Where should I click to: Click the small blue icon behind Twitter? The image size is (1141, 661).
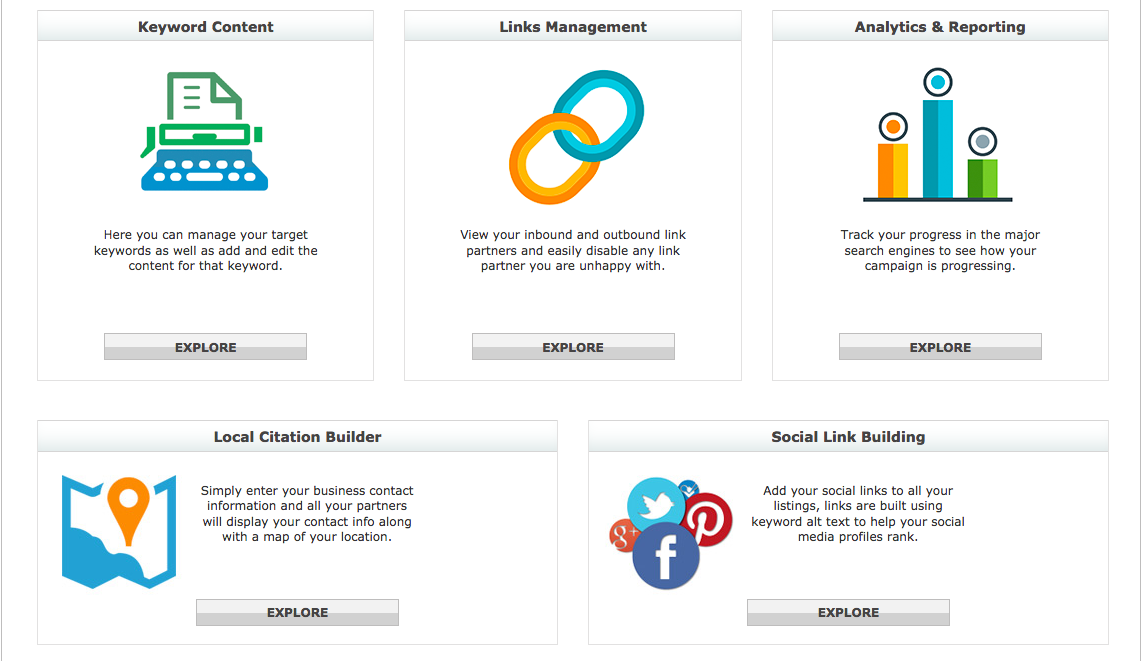688,488
